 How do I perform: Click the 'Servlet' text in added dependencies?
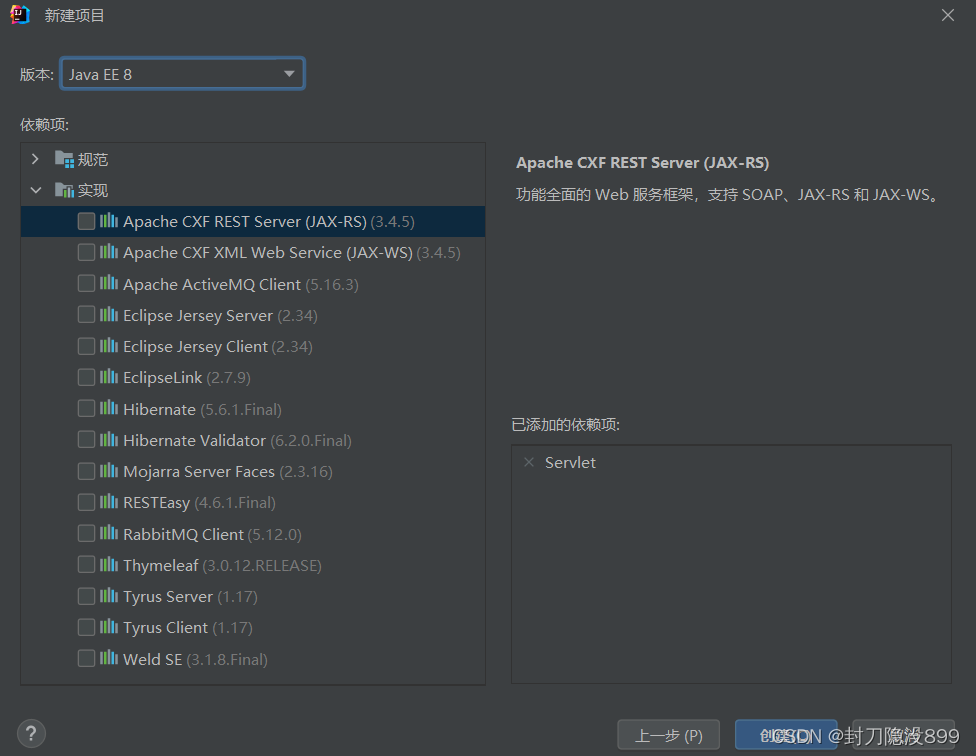(x=570, y=462)
